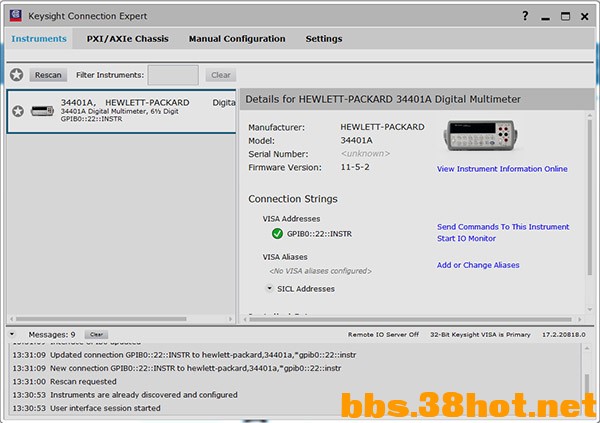Screen dimensions: 600x423
Task: Open the Add or Change Aliases link
Action: (478, 265)
